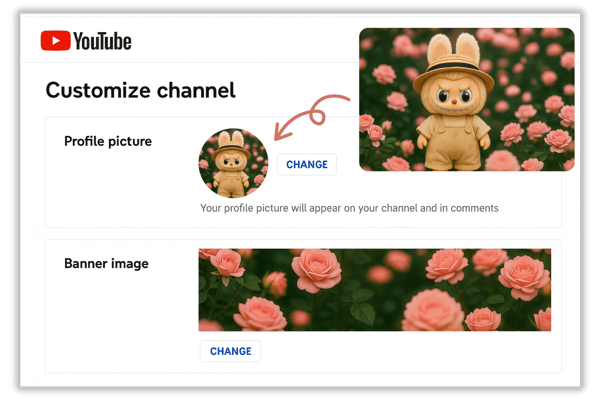The image size is (600, 400).
Task: Click the rose banner image preview
Action: [x=374, y=290]
